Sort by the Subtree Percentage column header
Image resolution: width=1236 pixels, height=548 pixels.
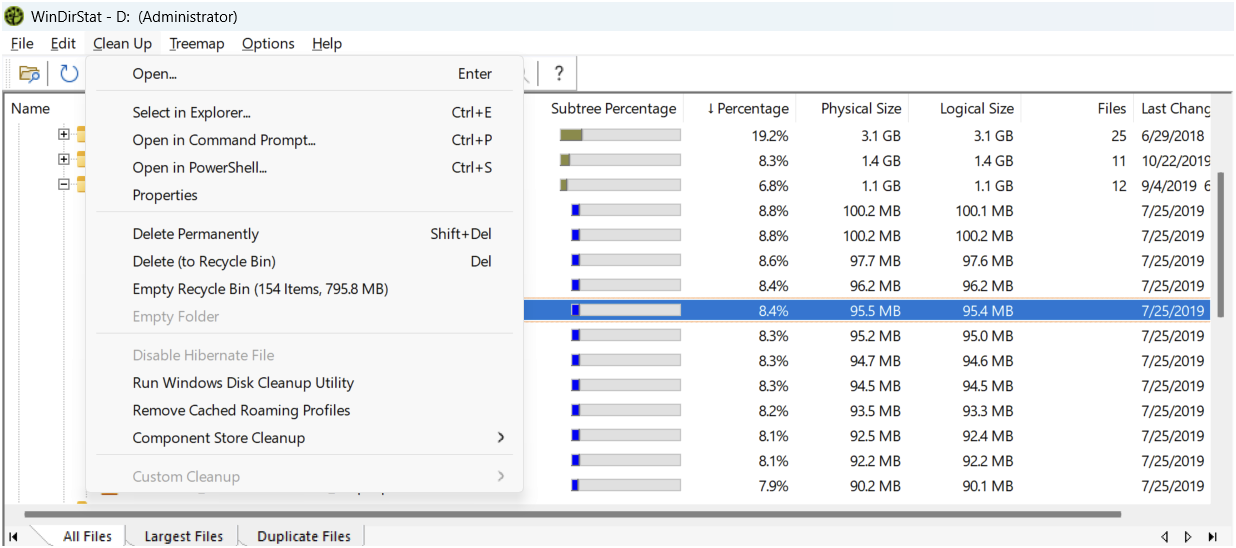[614, 109]
